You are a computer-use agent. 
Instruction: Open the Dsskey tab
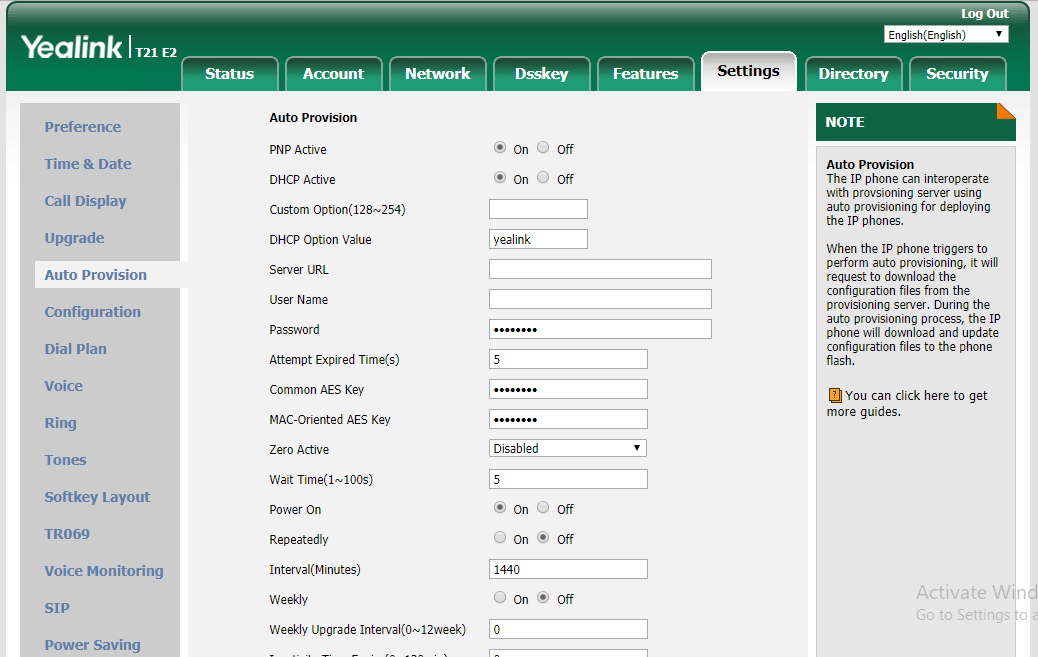point(542,74)
